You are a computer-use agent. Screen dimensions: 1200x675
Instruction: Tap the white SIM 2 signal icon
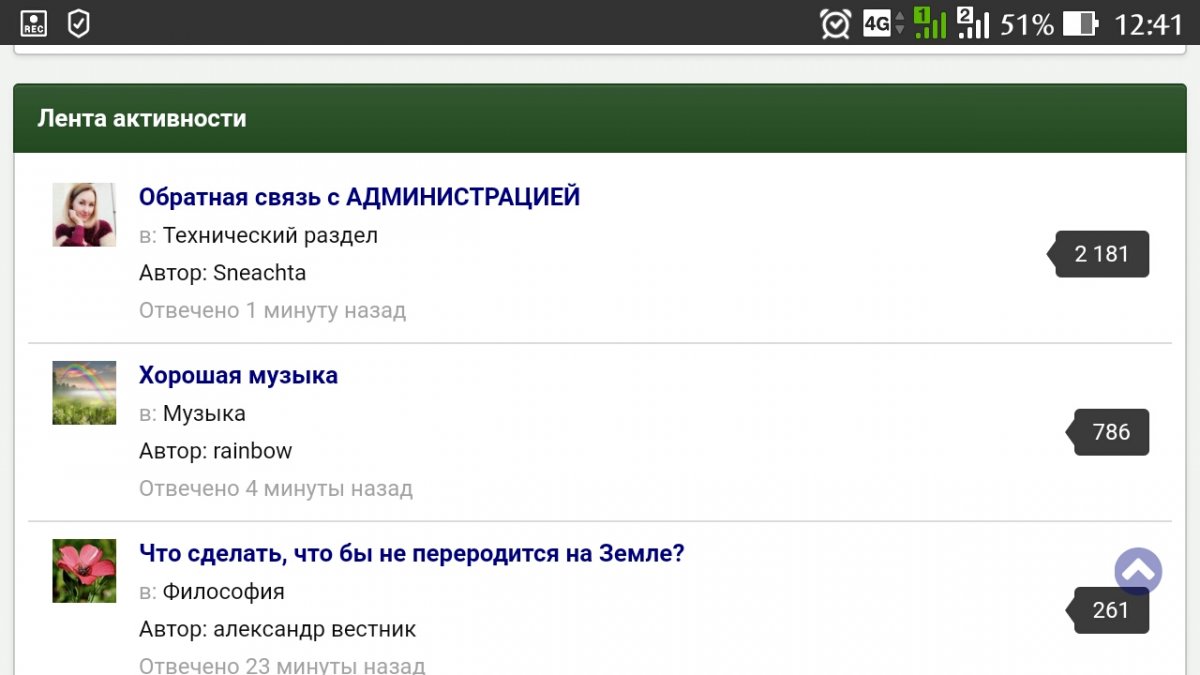tap(973, 23)
